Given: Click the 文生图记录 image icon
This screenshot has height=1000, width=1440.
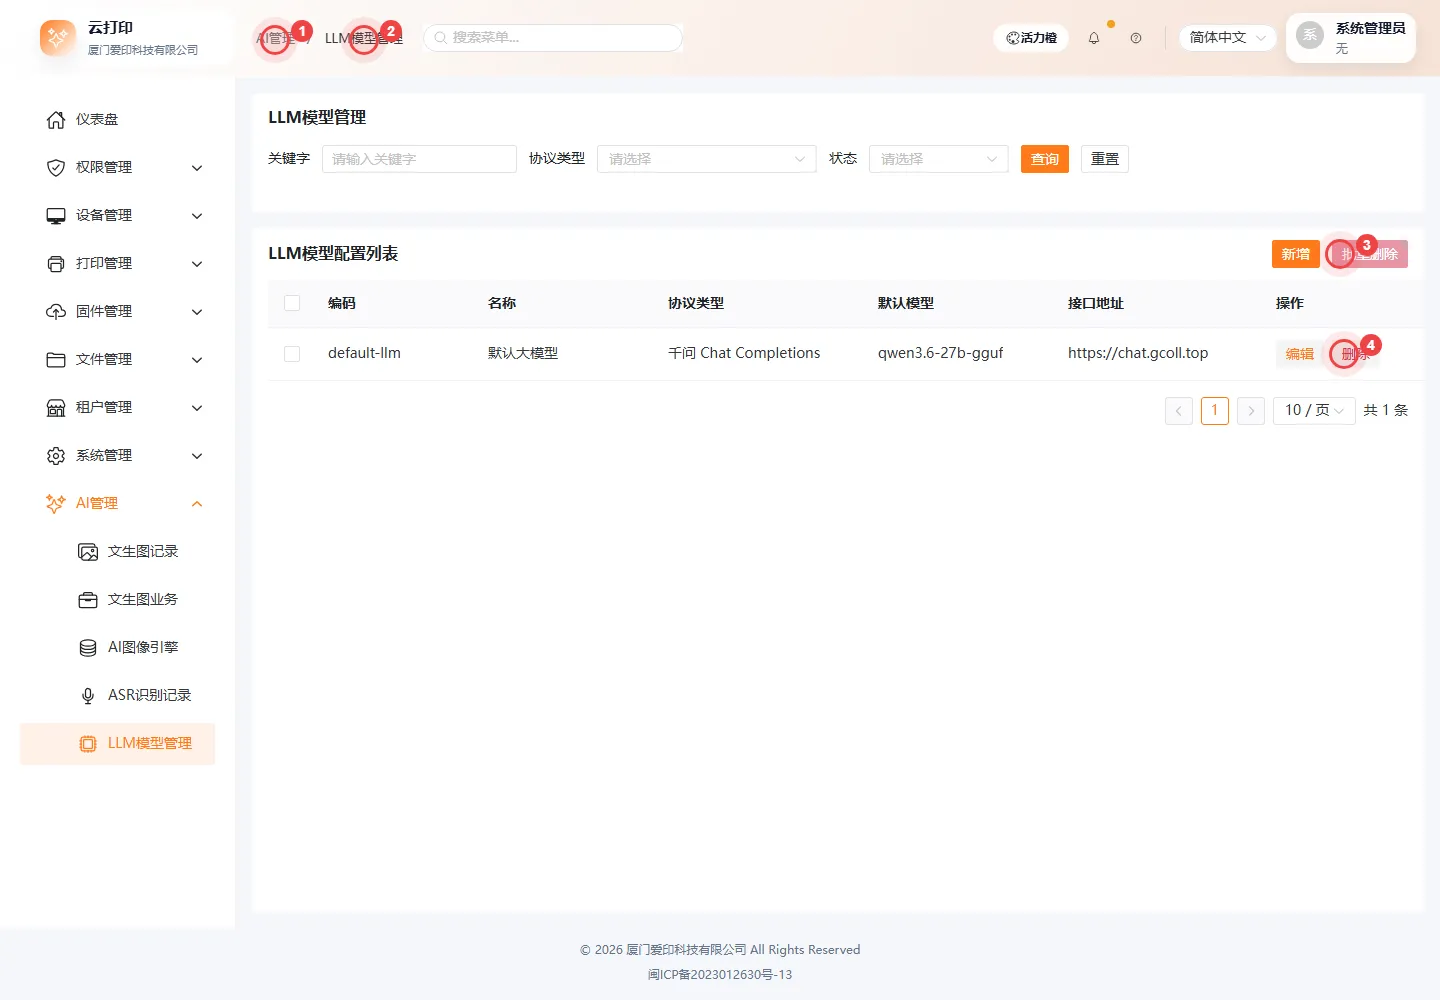Looking at the screenshot, I should click(88, 552).
